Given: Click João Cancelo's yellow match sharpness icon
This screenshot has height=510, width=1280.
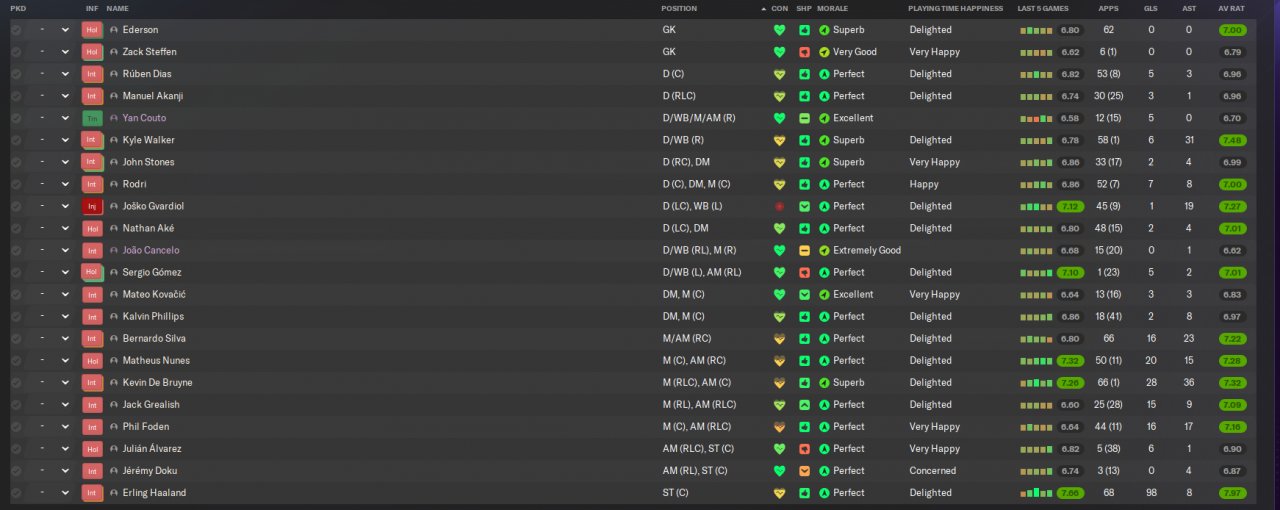Looking at the screenshot, I should (805, 250).
